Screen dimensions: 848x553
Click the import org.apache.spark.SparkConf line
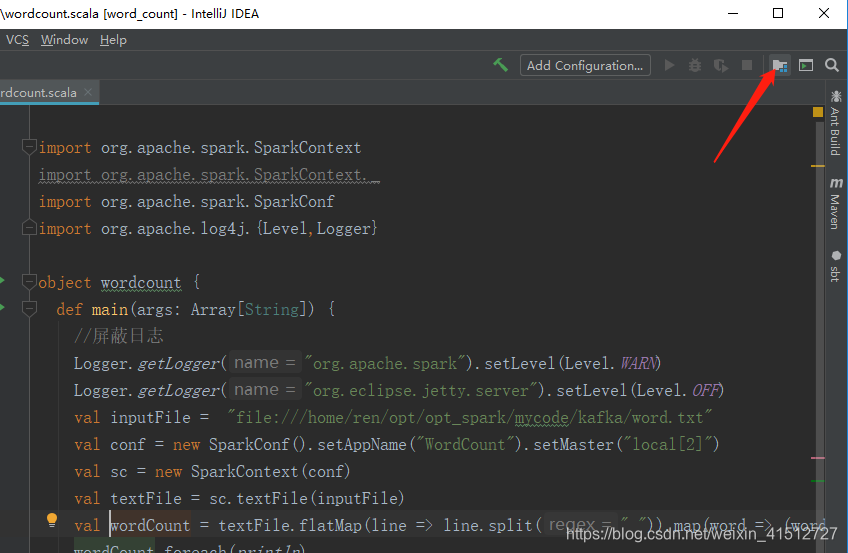click(x=186, y=202)
